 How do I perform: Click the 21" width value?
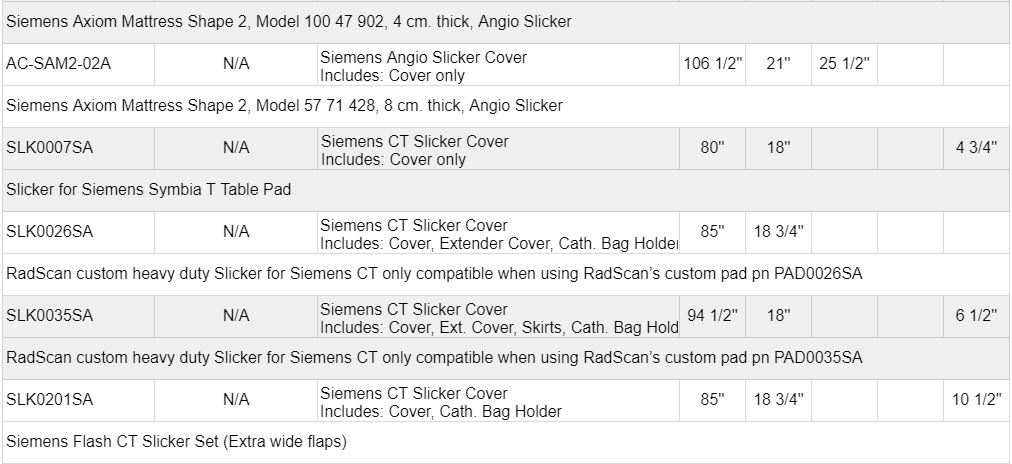coord(777,64)
